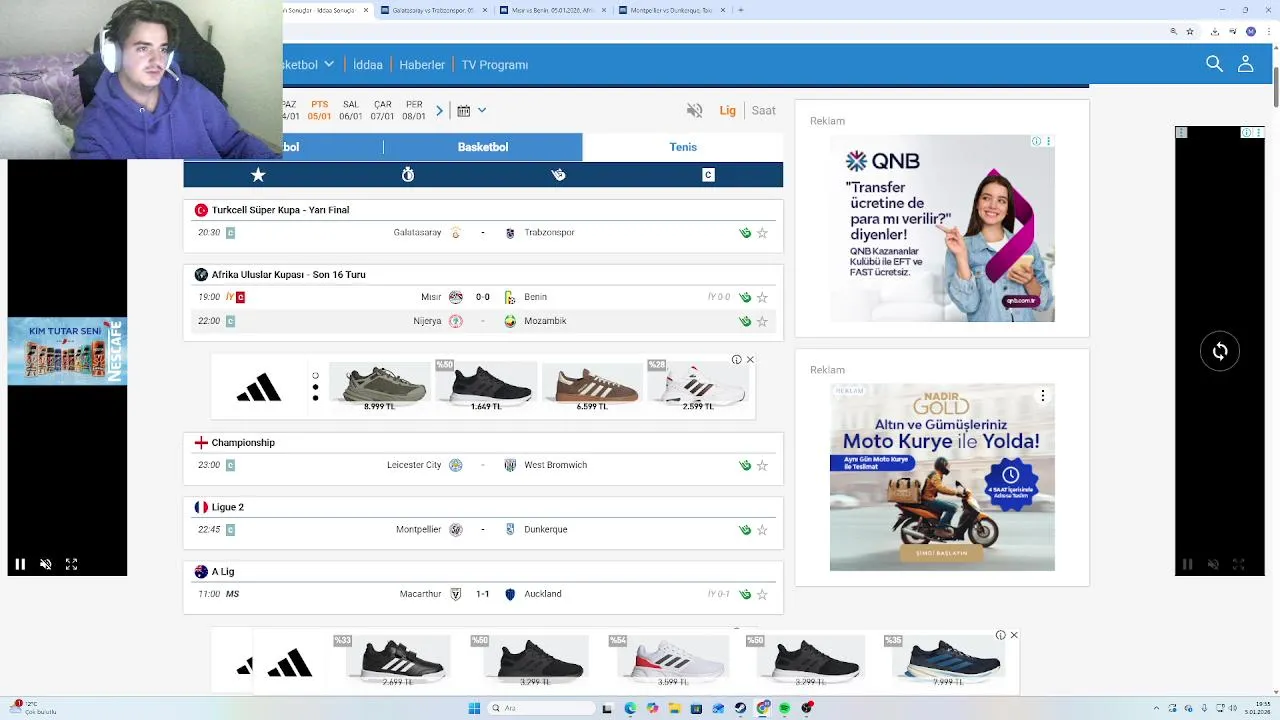Go to next dates arrow
The image size is (1280, 720).
439,110
